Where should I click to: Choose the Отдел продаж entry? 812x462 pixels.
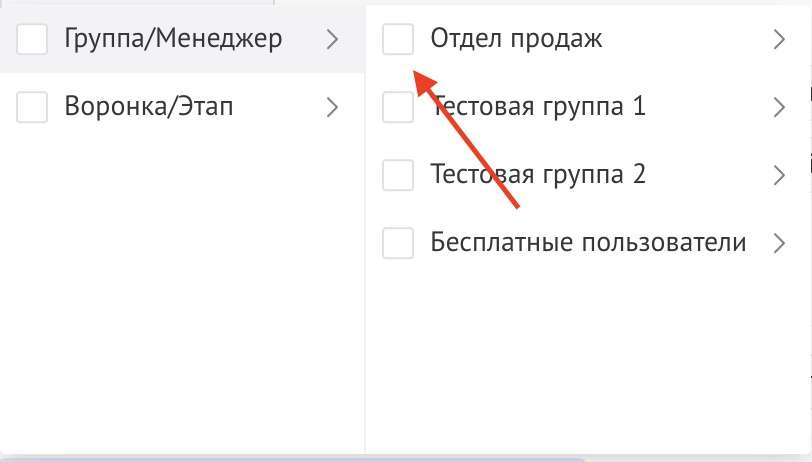tap(517, 39)
